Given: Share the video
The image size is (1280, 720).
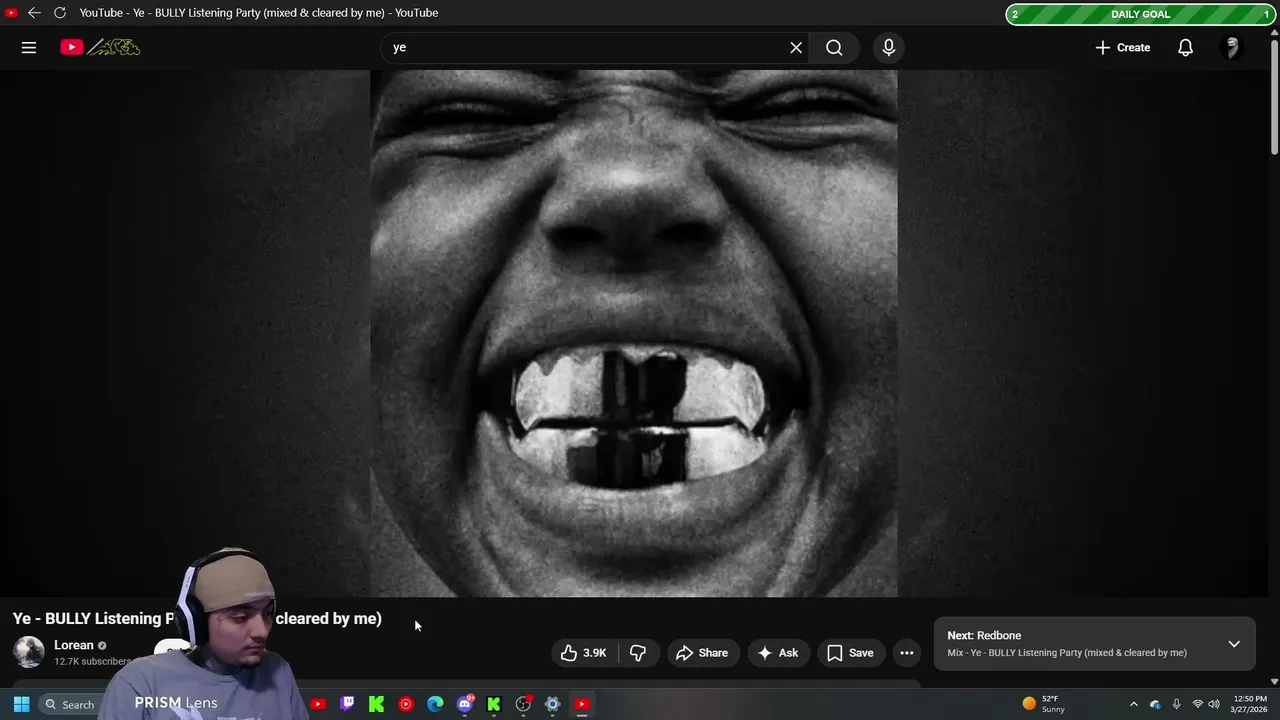Looking at the screenshot, I should click(702, 653).
